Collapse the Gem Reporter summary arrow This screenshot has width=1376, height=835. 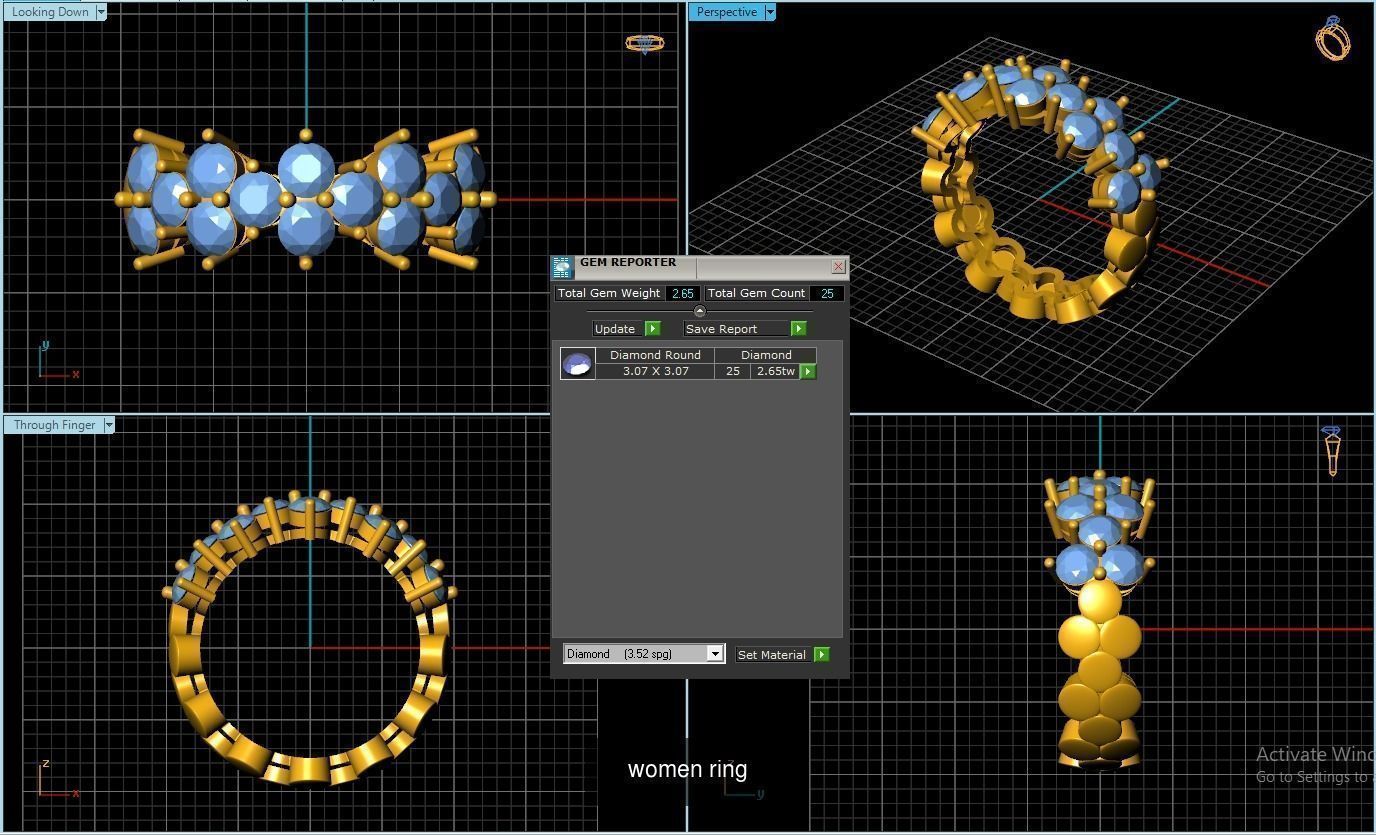click(699, 311)
